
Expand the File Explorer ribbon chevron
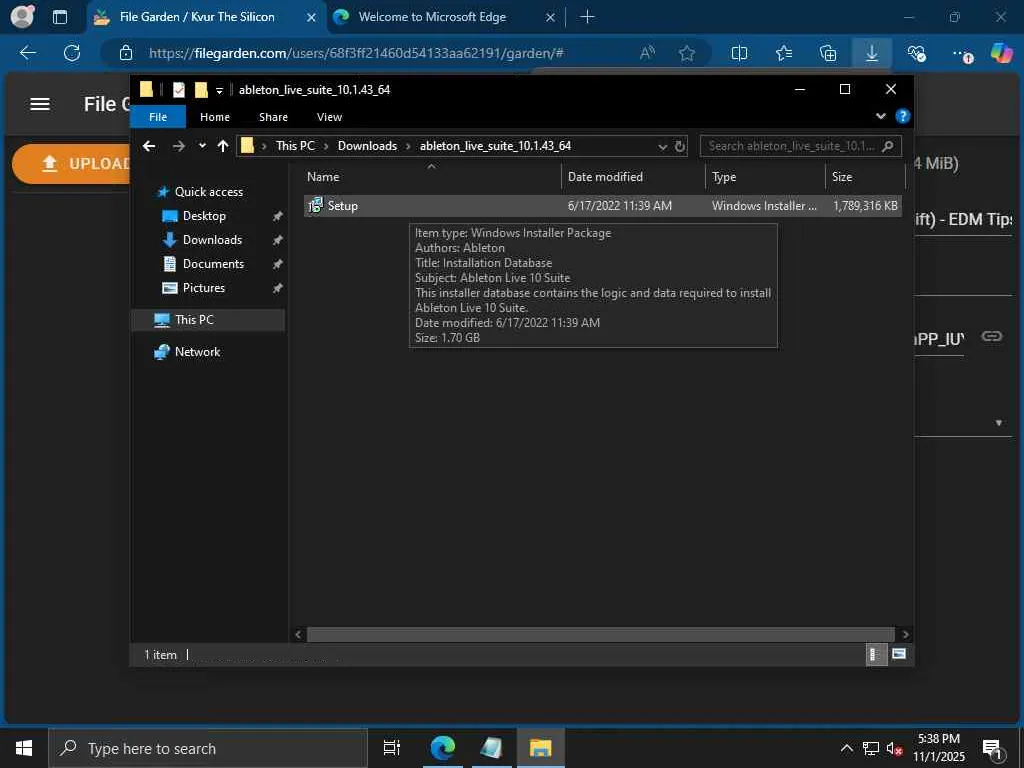pos(881,117)
